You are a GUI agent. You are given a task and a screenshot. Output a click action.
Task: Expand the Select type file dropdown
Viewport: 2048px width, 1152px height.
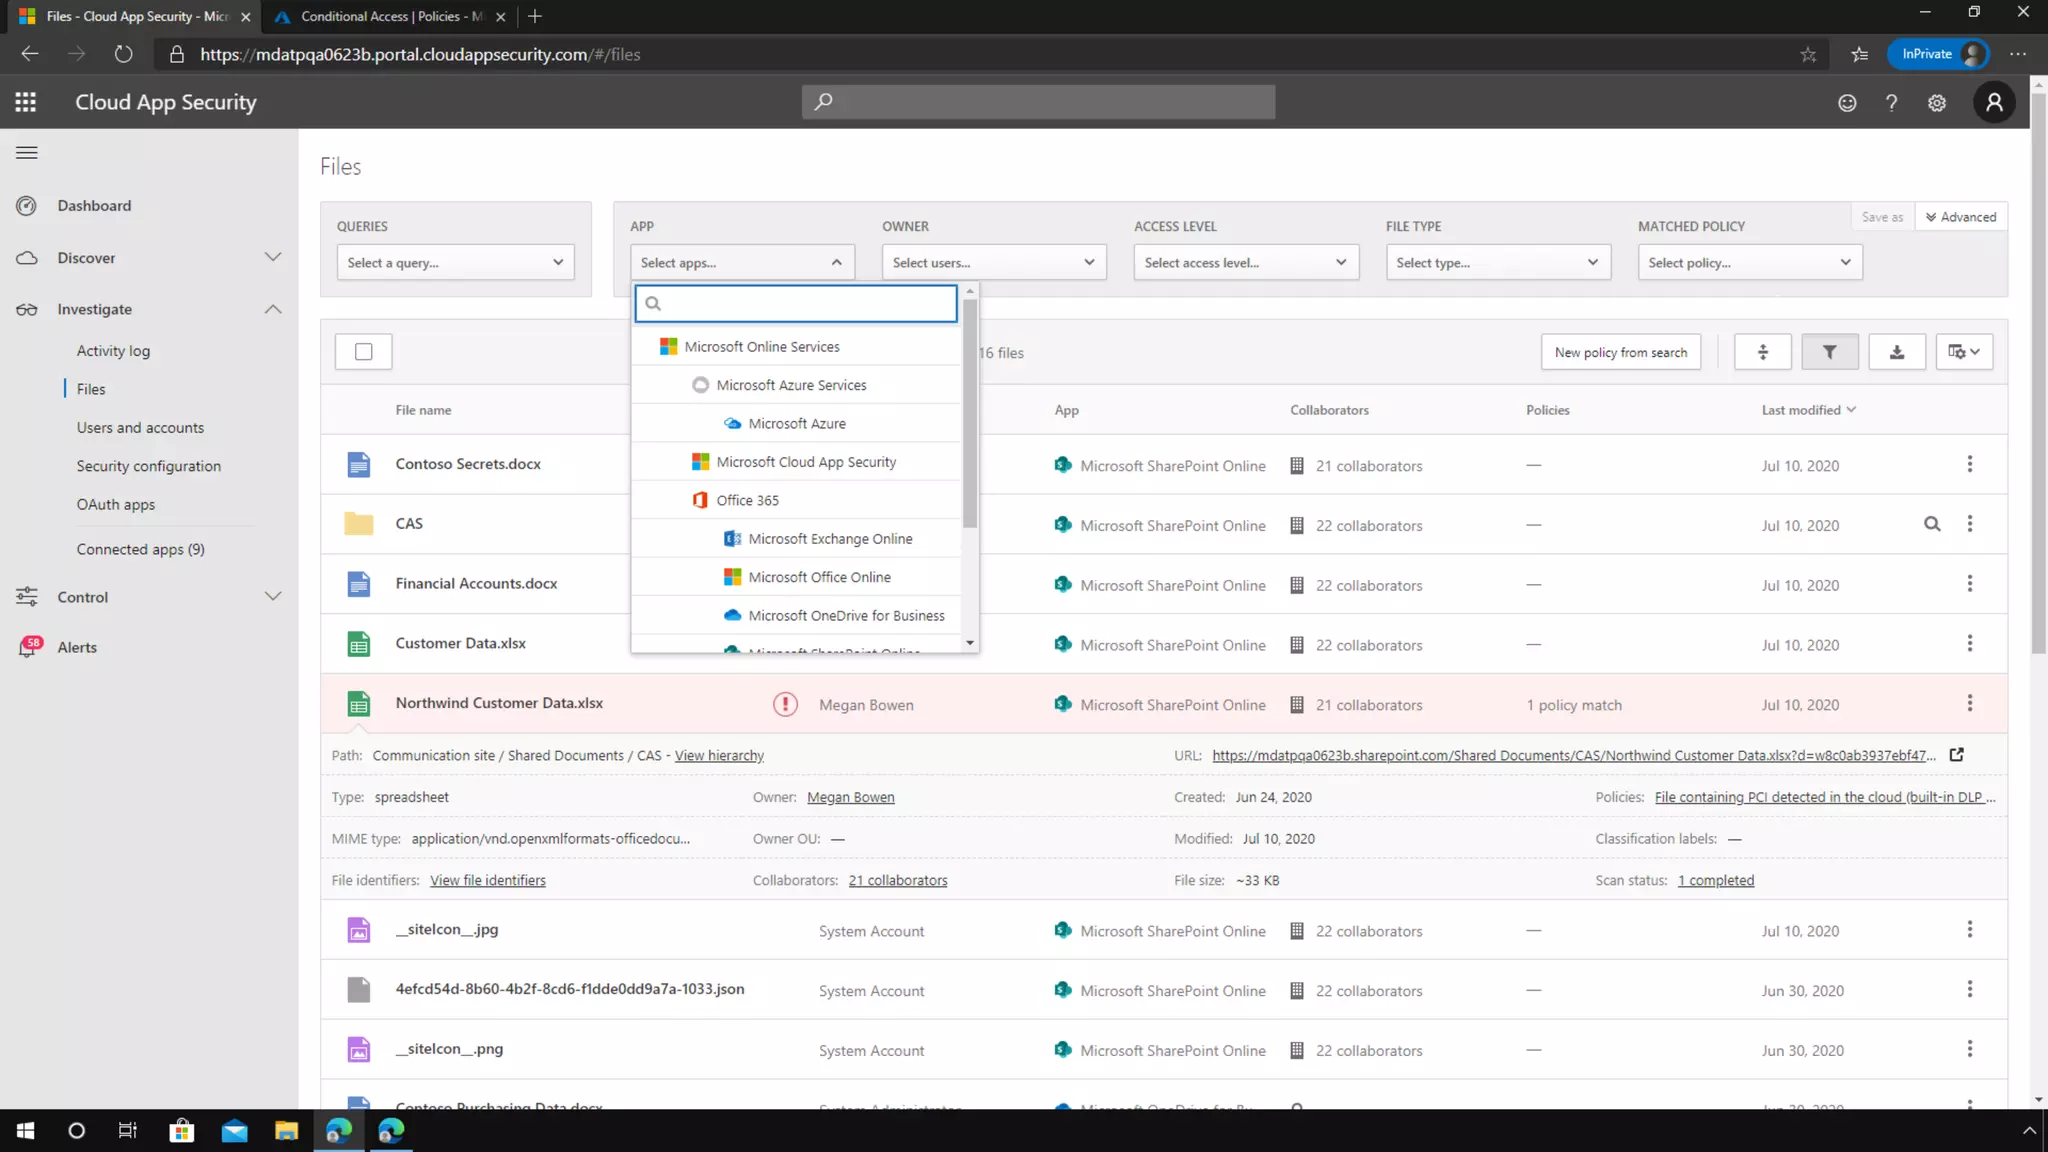1497,262
